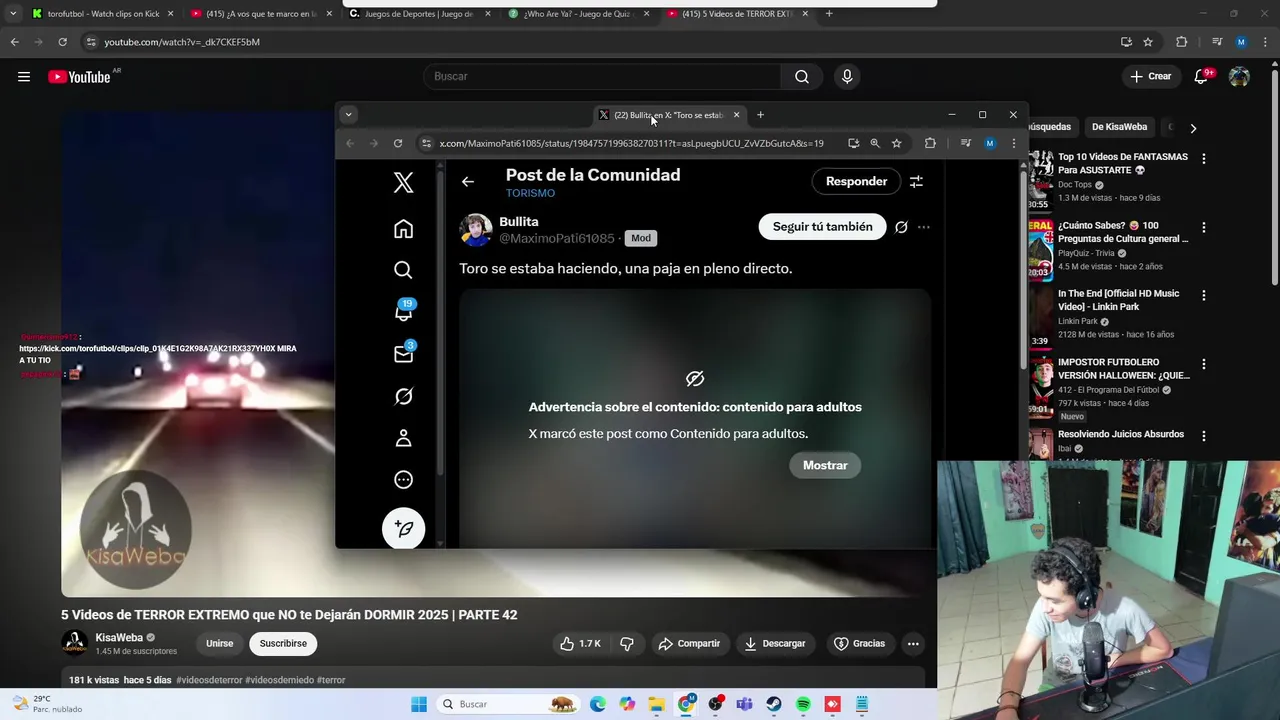Open tab search dropdown in main Chrome window
Screen dimensions: 1280x720
pyautogui.click(x=13, y=14)
